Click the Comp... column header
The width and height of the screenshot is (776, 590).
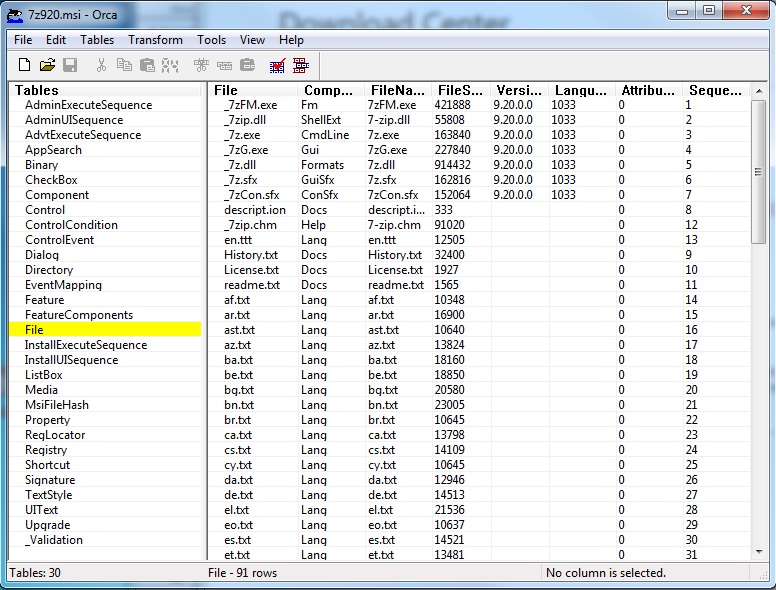[x=331, y=90]
